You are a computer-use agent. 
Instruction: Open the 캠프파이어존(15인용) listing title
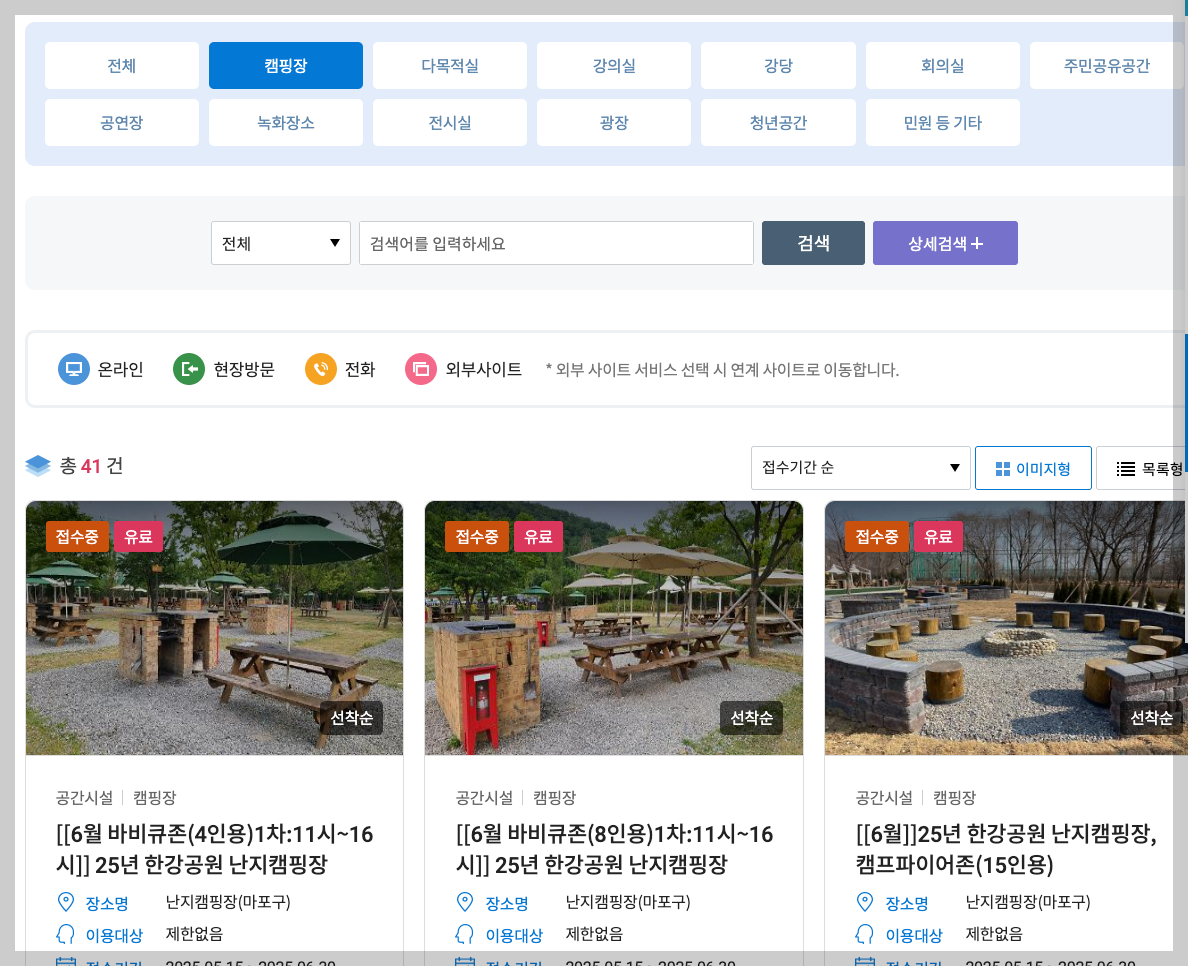coord(1007,849)
